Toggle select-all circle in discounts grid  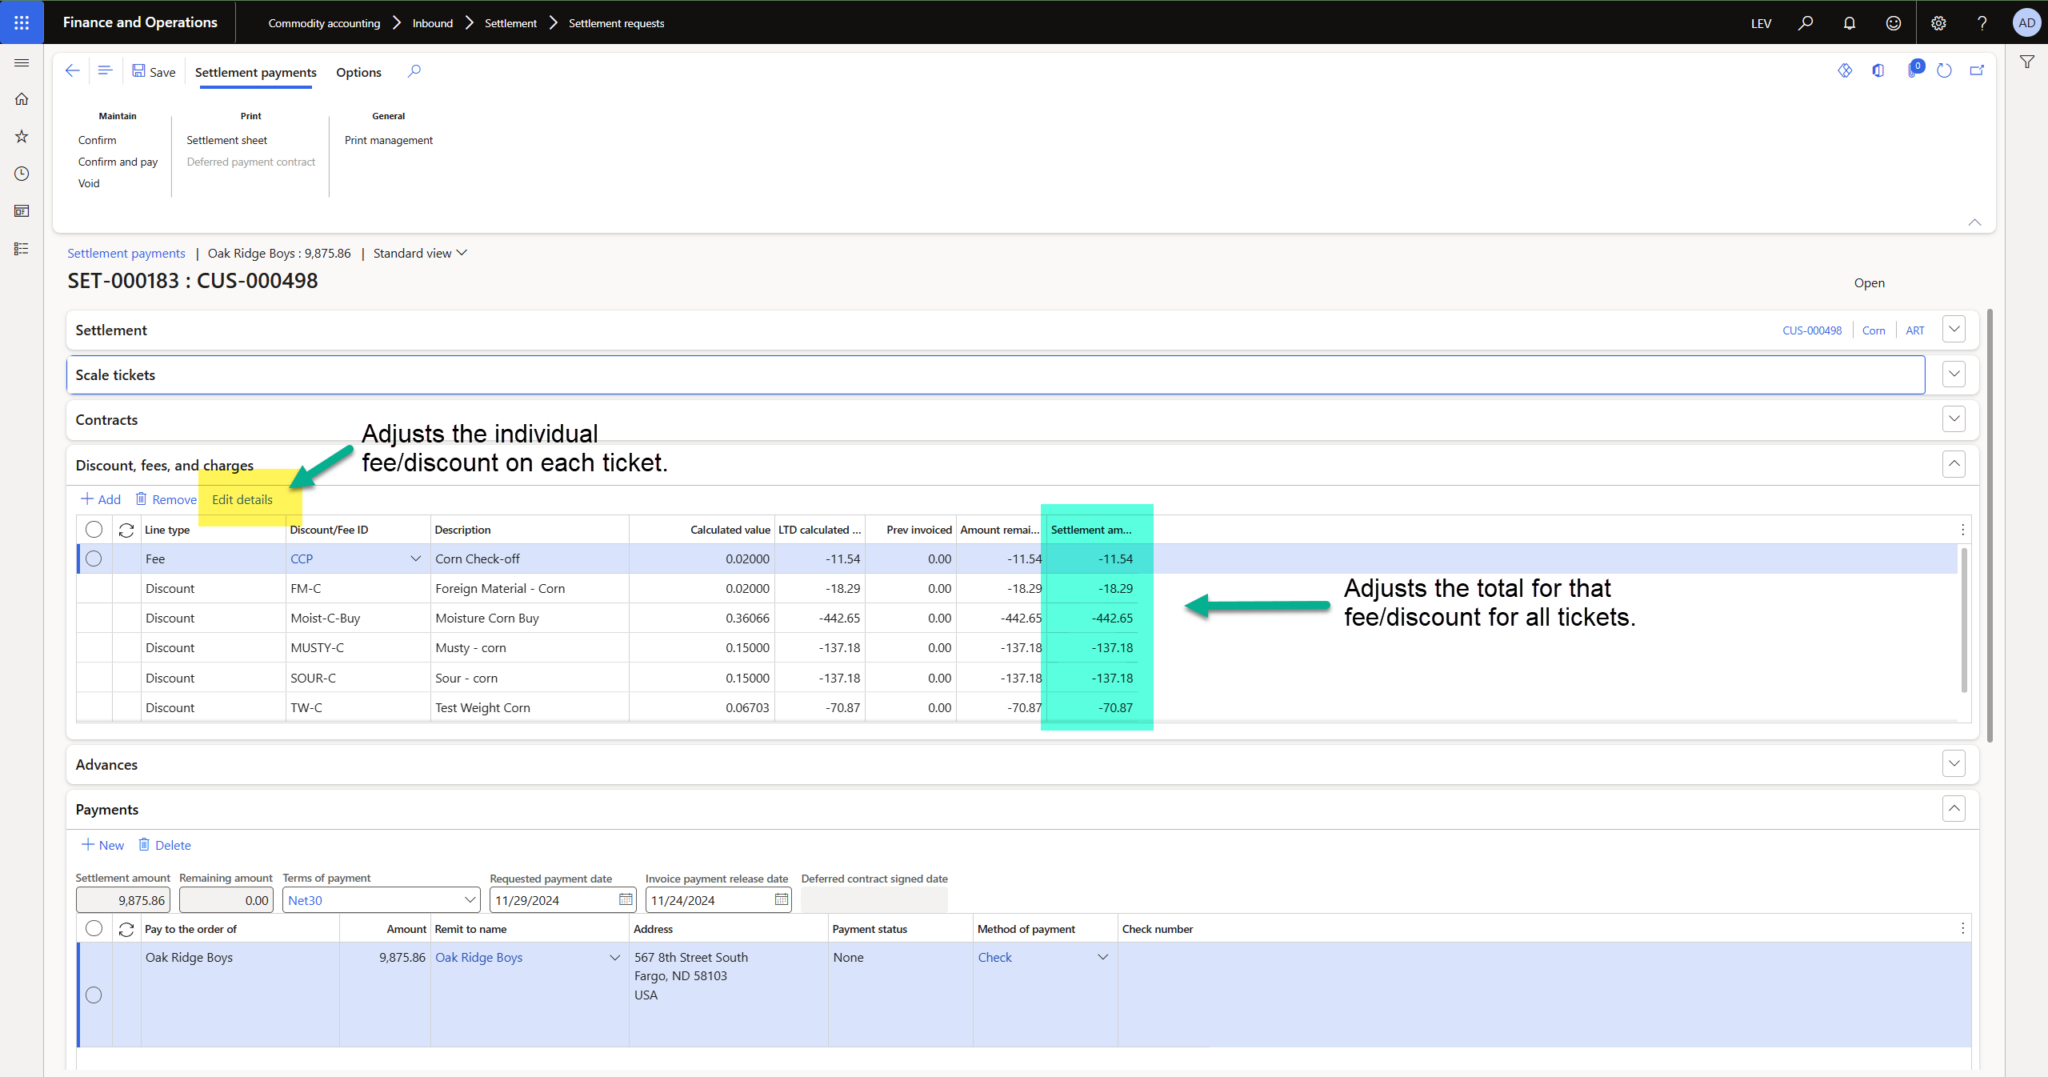(94, 530)
